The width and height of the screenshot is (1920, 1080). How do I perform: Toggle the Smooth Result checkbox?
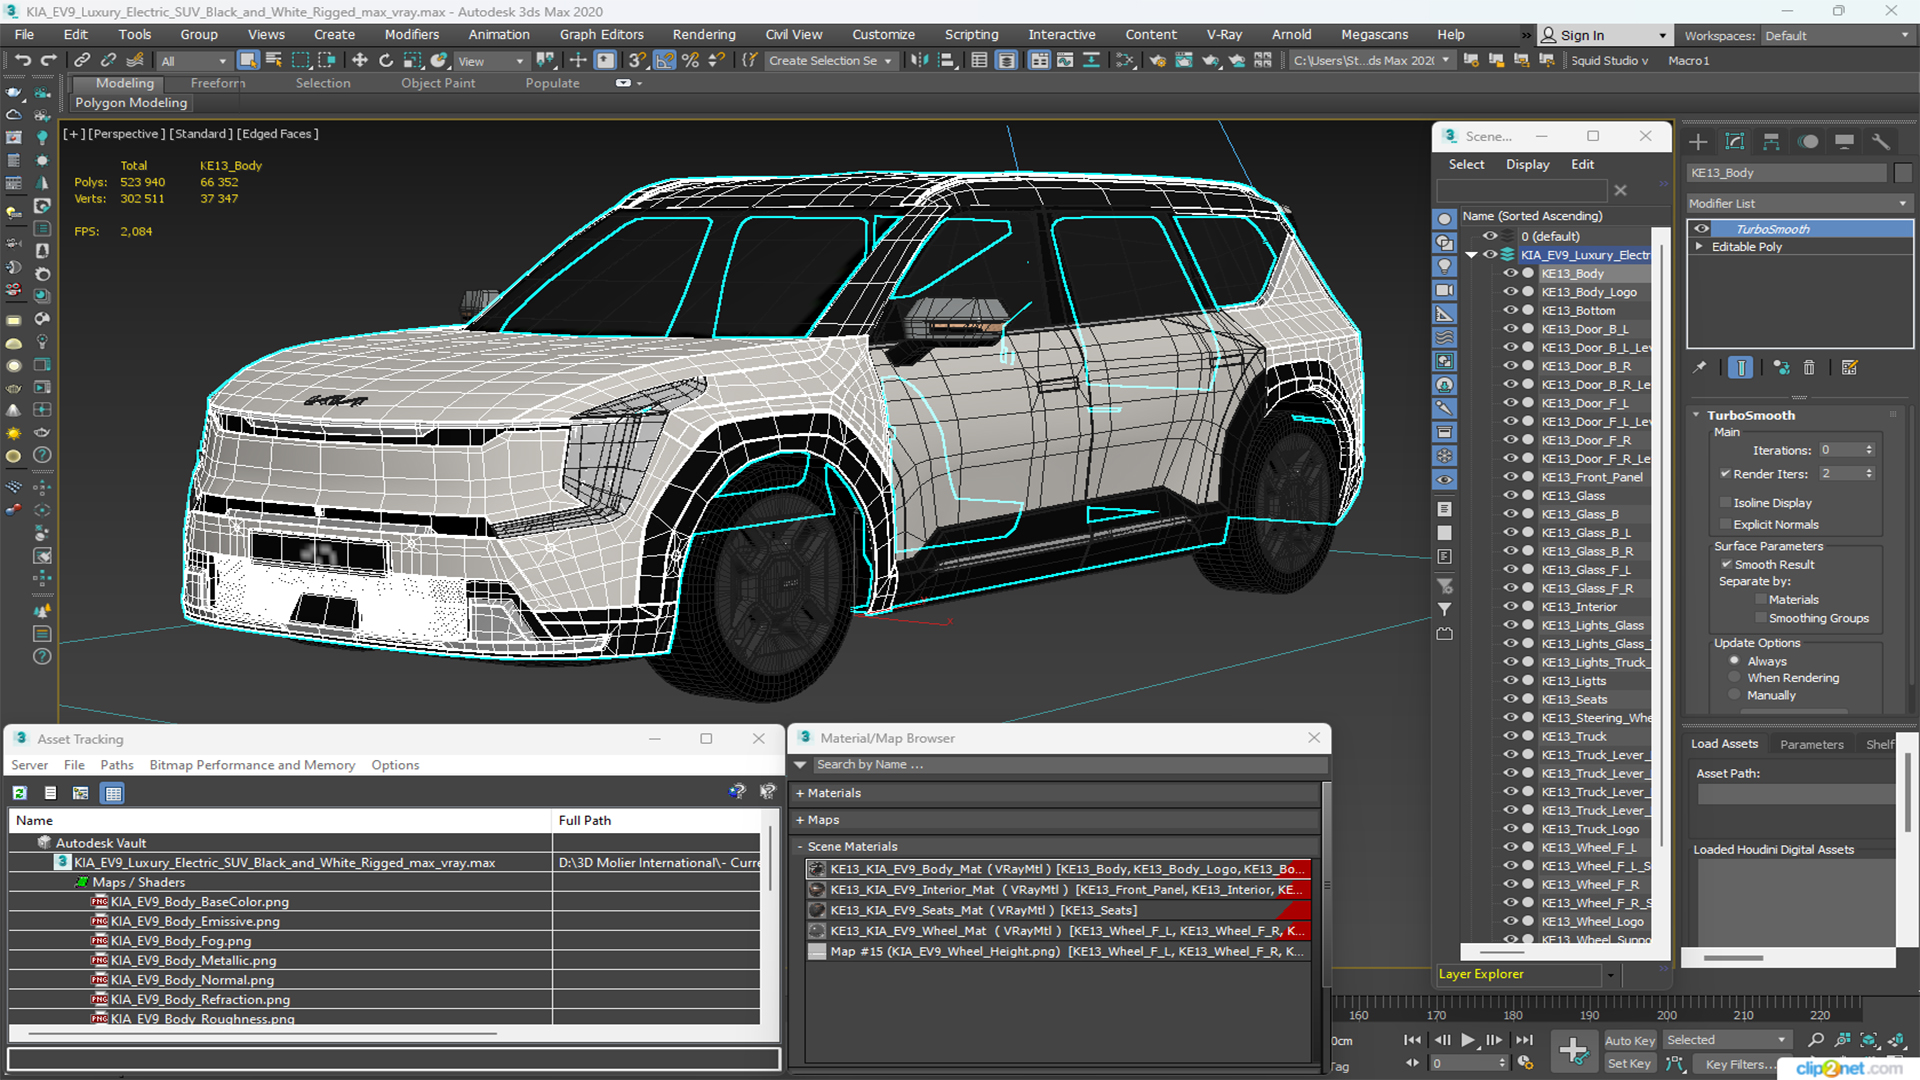click(1726, 564)
